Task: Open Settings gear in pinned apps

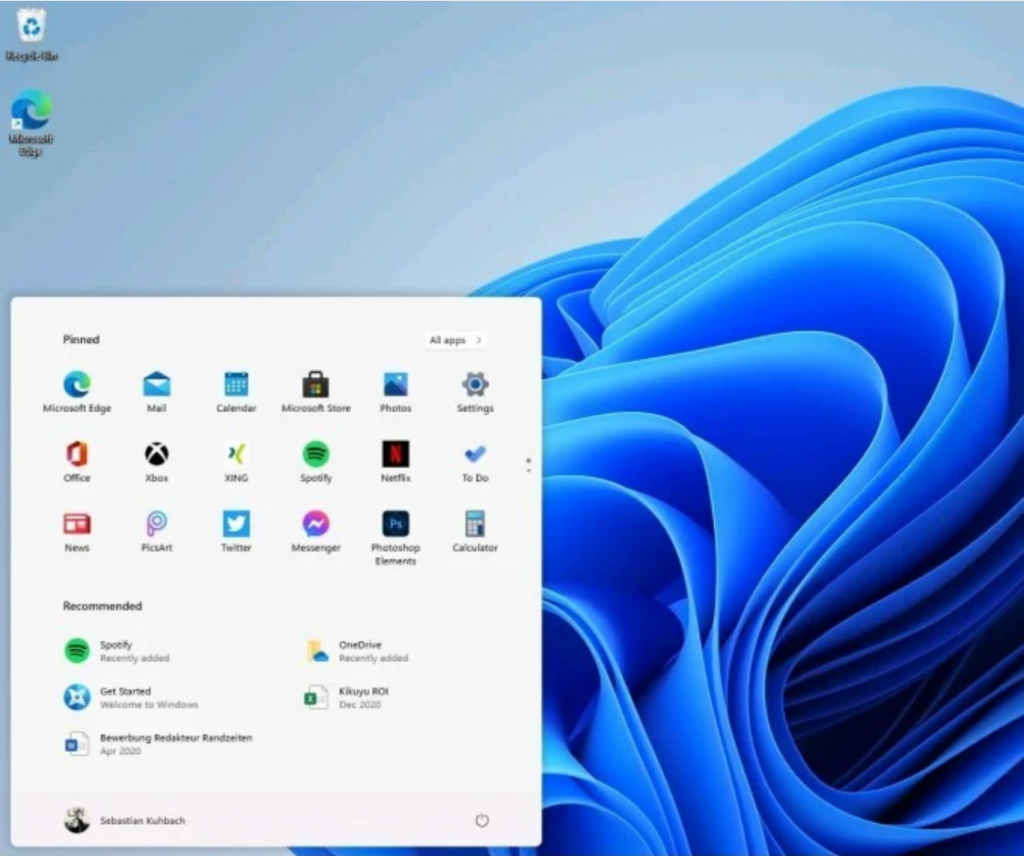Action: point(475,392)
